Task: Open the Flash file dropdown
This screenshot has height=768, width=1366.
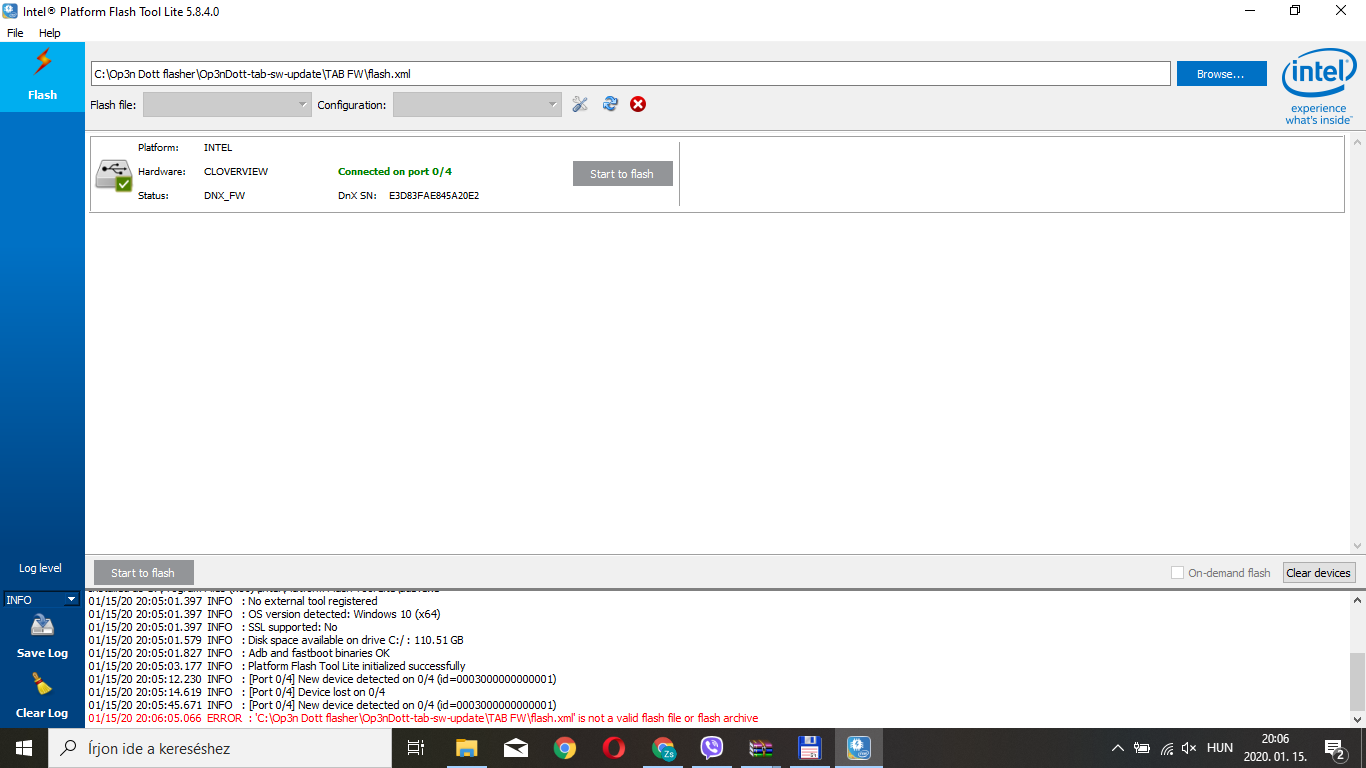Action: click(227, 104)
